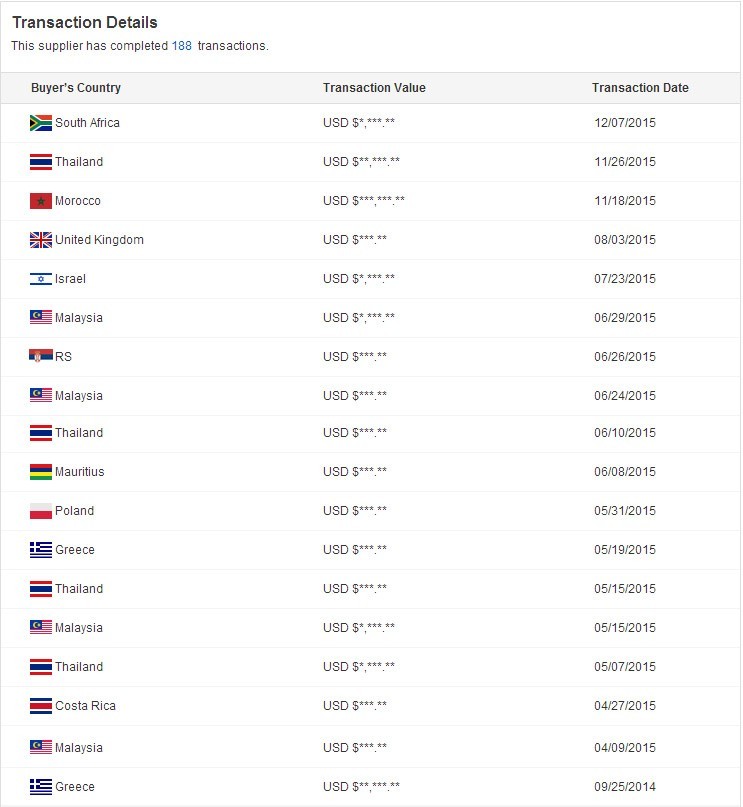Click the date 12/07/2015

pyautogui.click(x=625, y=123)
